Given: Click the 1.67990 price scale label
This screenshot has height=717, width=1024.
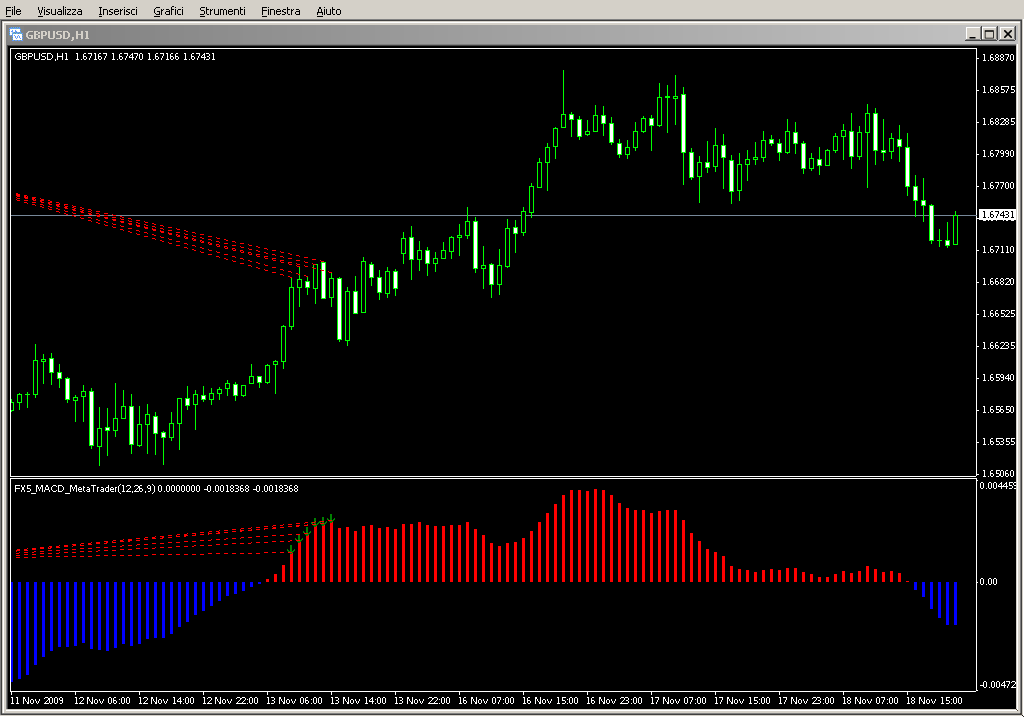Looking at the screenshot, I should tap(999, 153).
